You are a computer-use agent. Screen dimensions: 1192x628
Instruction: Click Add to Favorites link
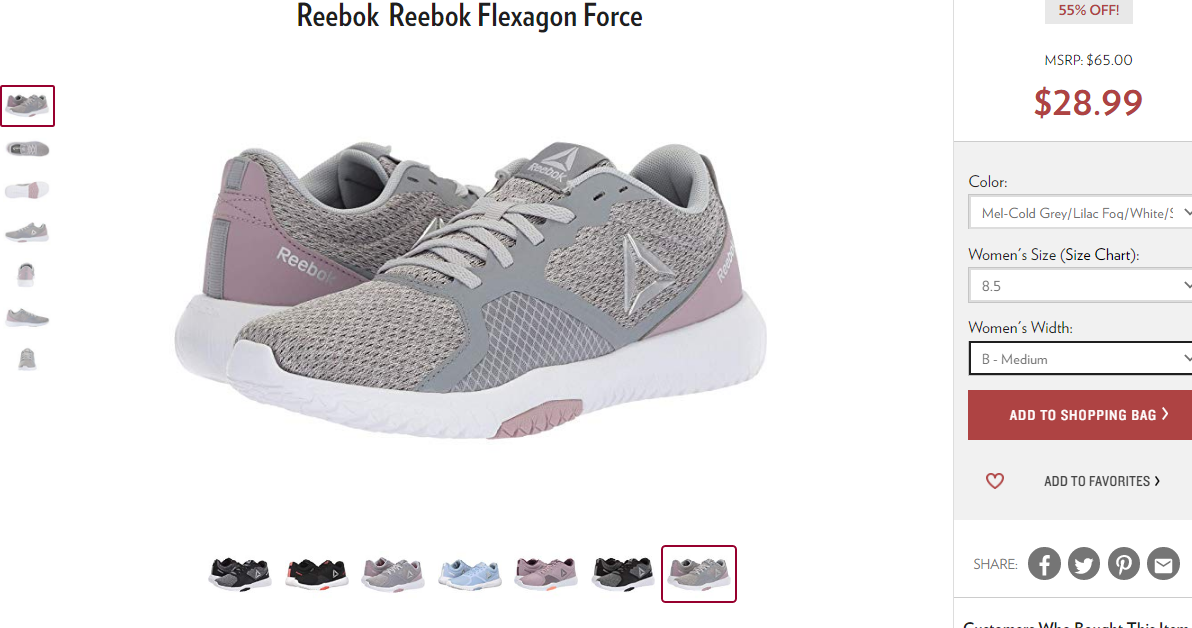[x=1102, y=481]
